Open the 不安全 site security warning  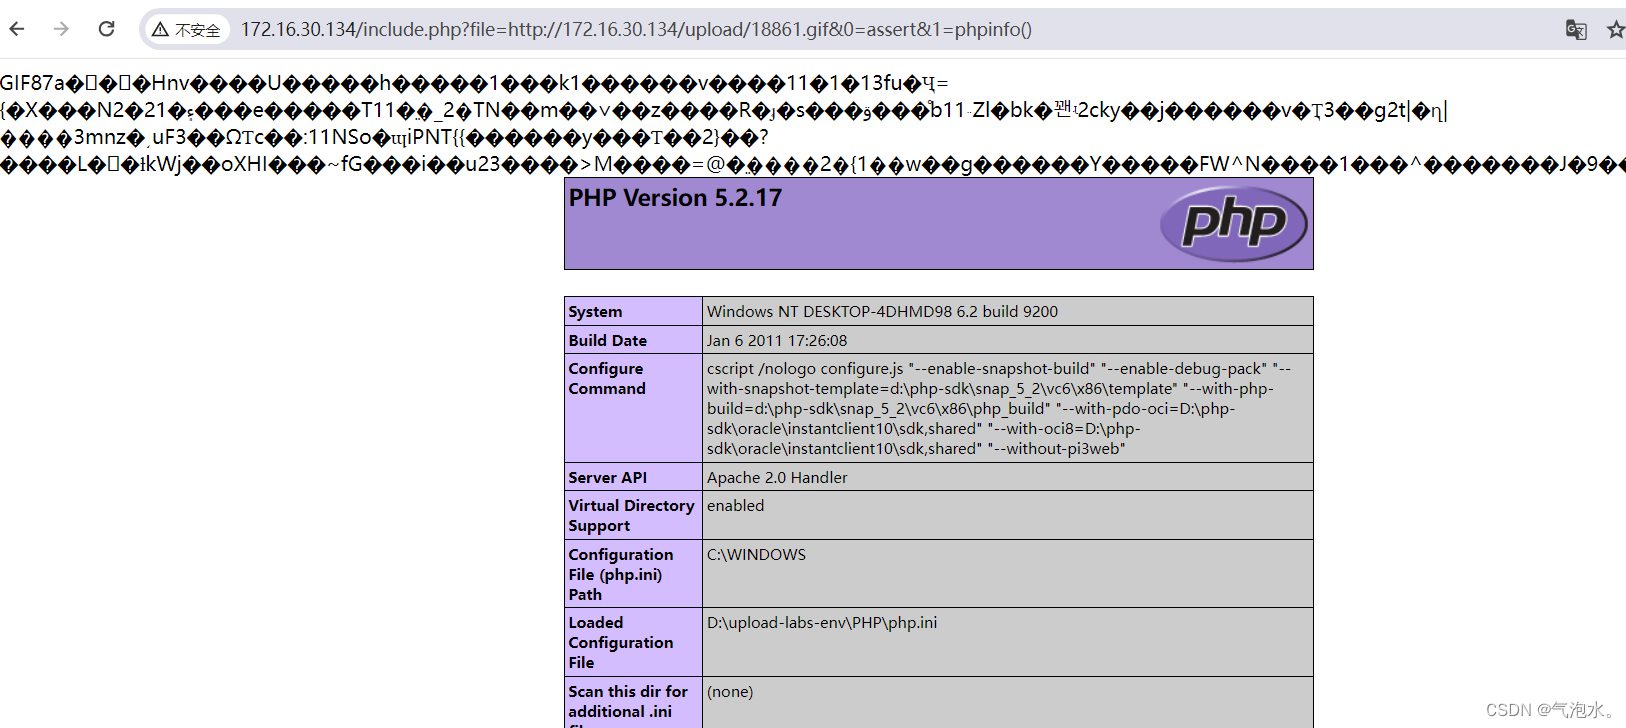pos(187,30)
